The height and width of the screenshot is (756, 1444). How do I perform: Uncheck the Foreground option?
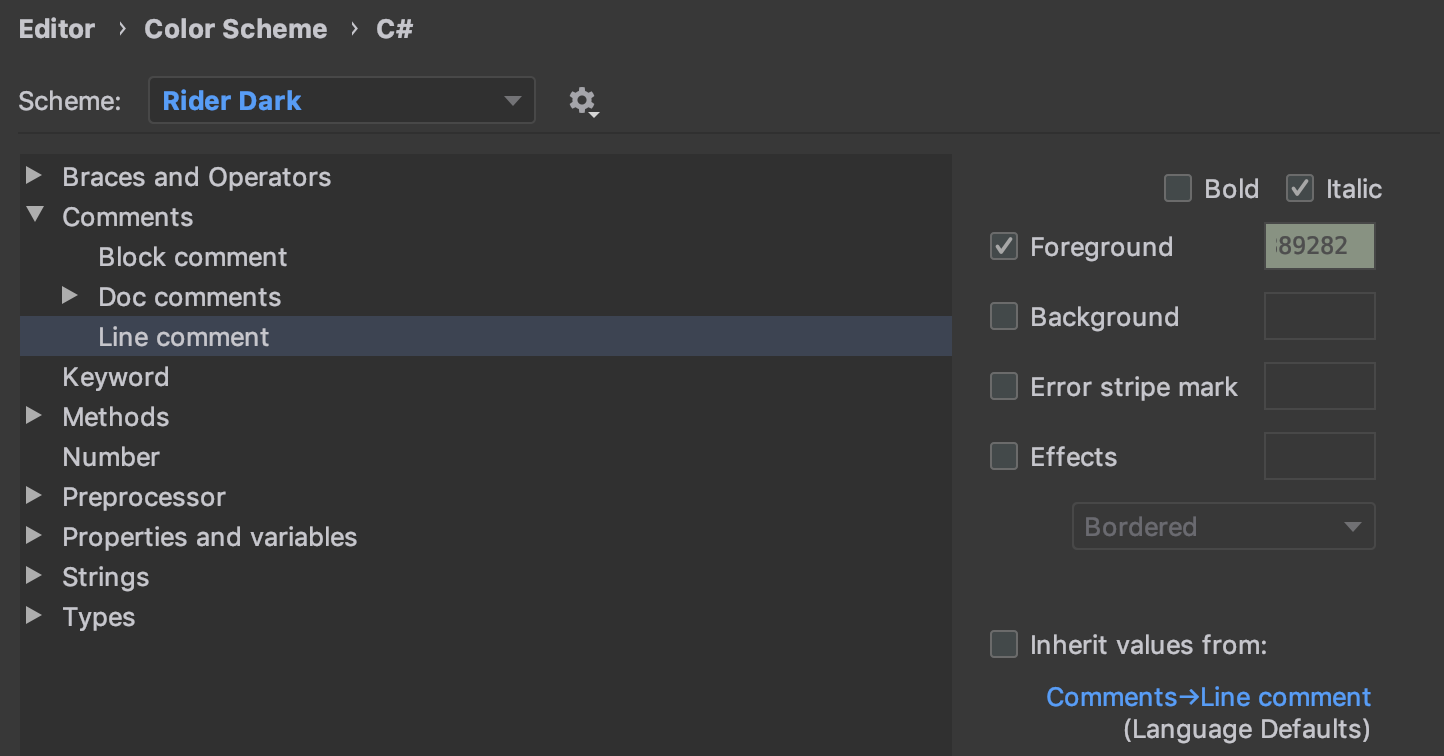tap(1003, 246)
